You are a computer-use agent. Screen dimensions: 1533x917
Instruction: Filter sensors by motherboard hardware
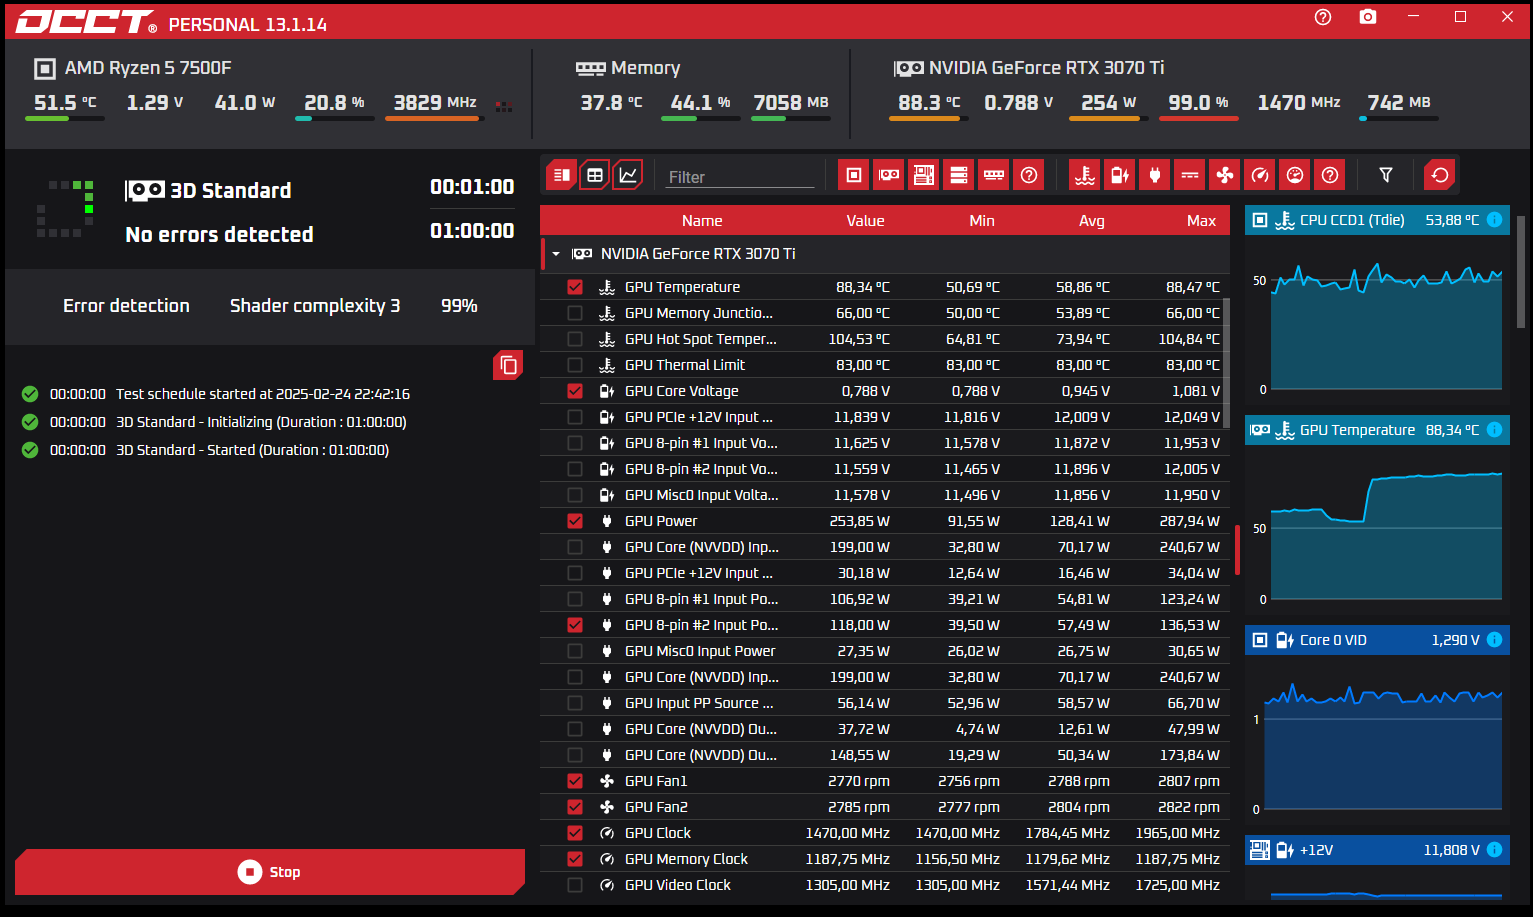coord(923,175)
